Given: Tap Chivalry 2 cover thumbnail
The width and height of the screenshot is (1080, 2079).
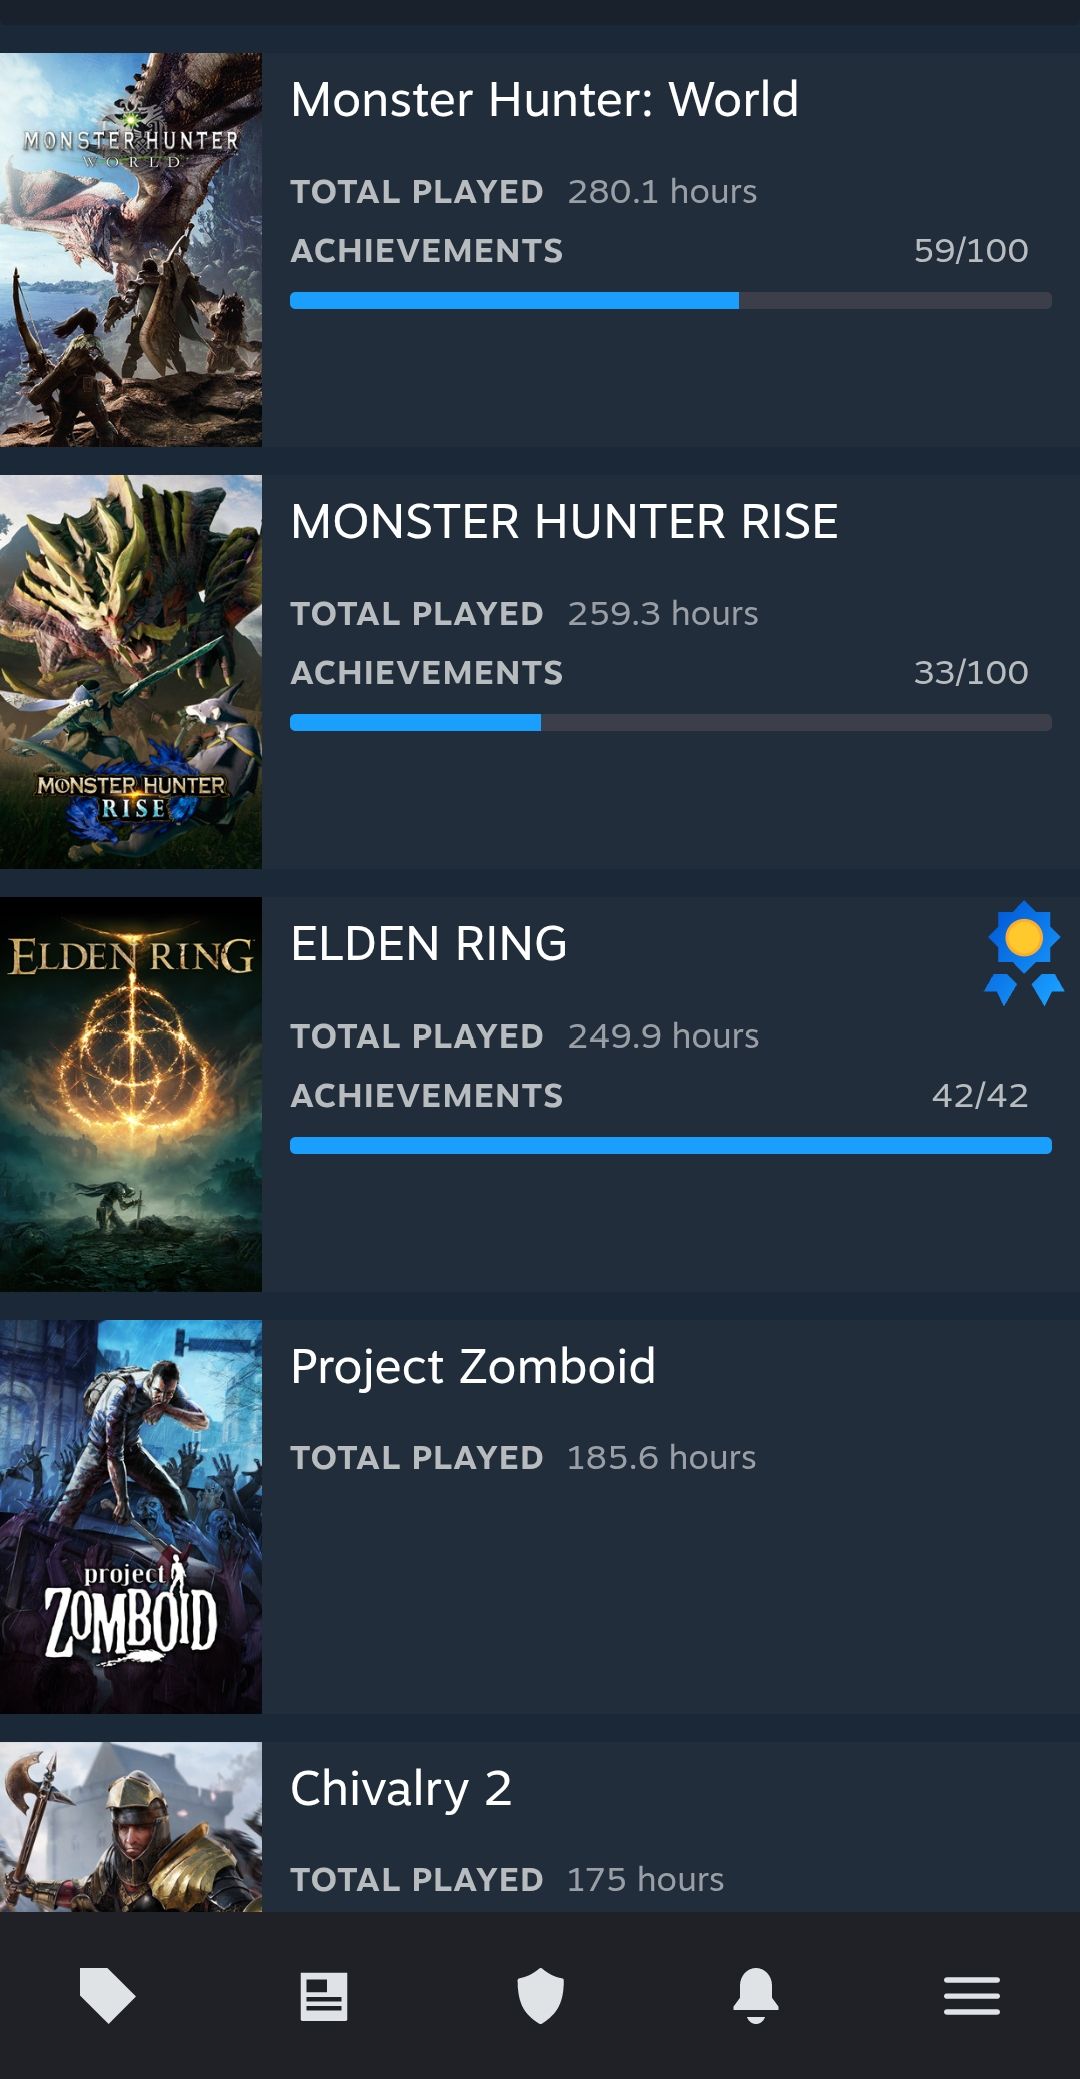Looking at the screenshot, I should click(131, 1827).
